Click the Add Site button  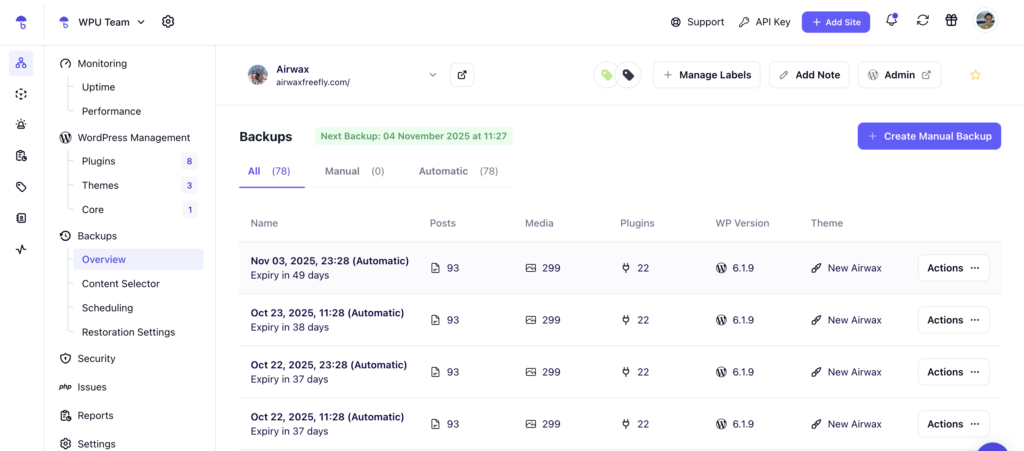coord(835,22)
